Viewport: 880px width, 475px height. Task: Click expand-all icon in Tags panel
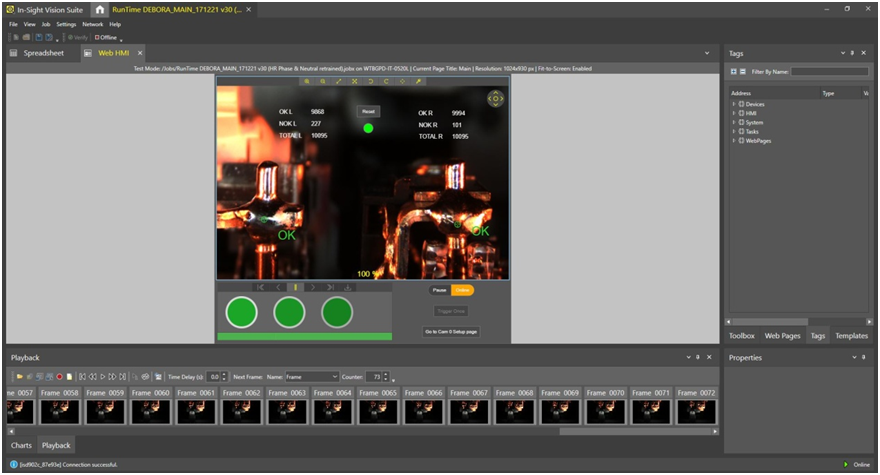pos(734,72)
